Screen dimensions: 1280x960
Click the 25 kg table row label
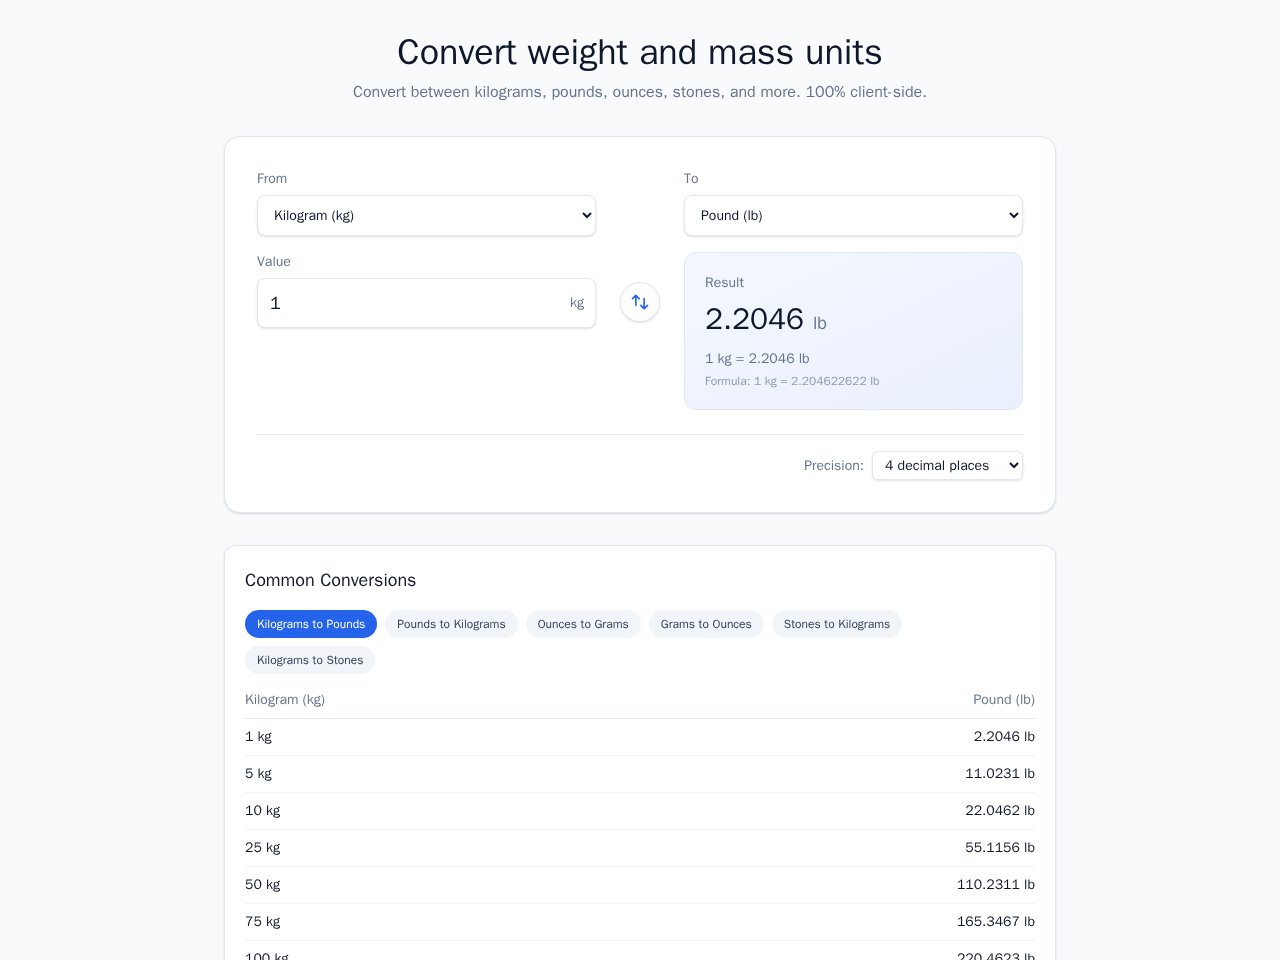coord(262,848)
